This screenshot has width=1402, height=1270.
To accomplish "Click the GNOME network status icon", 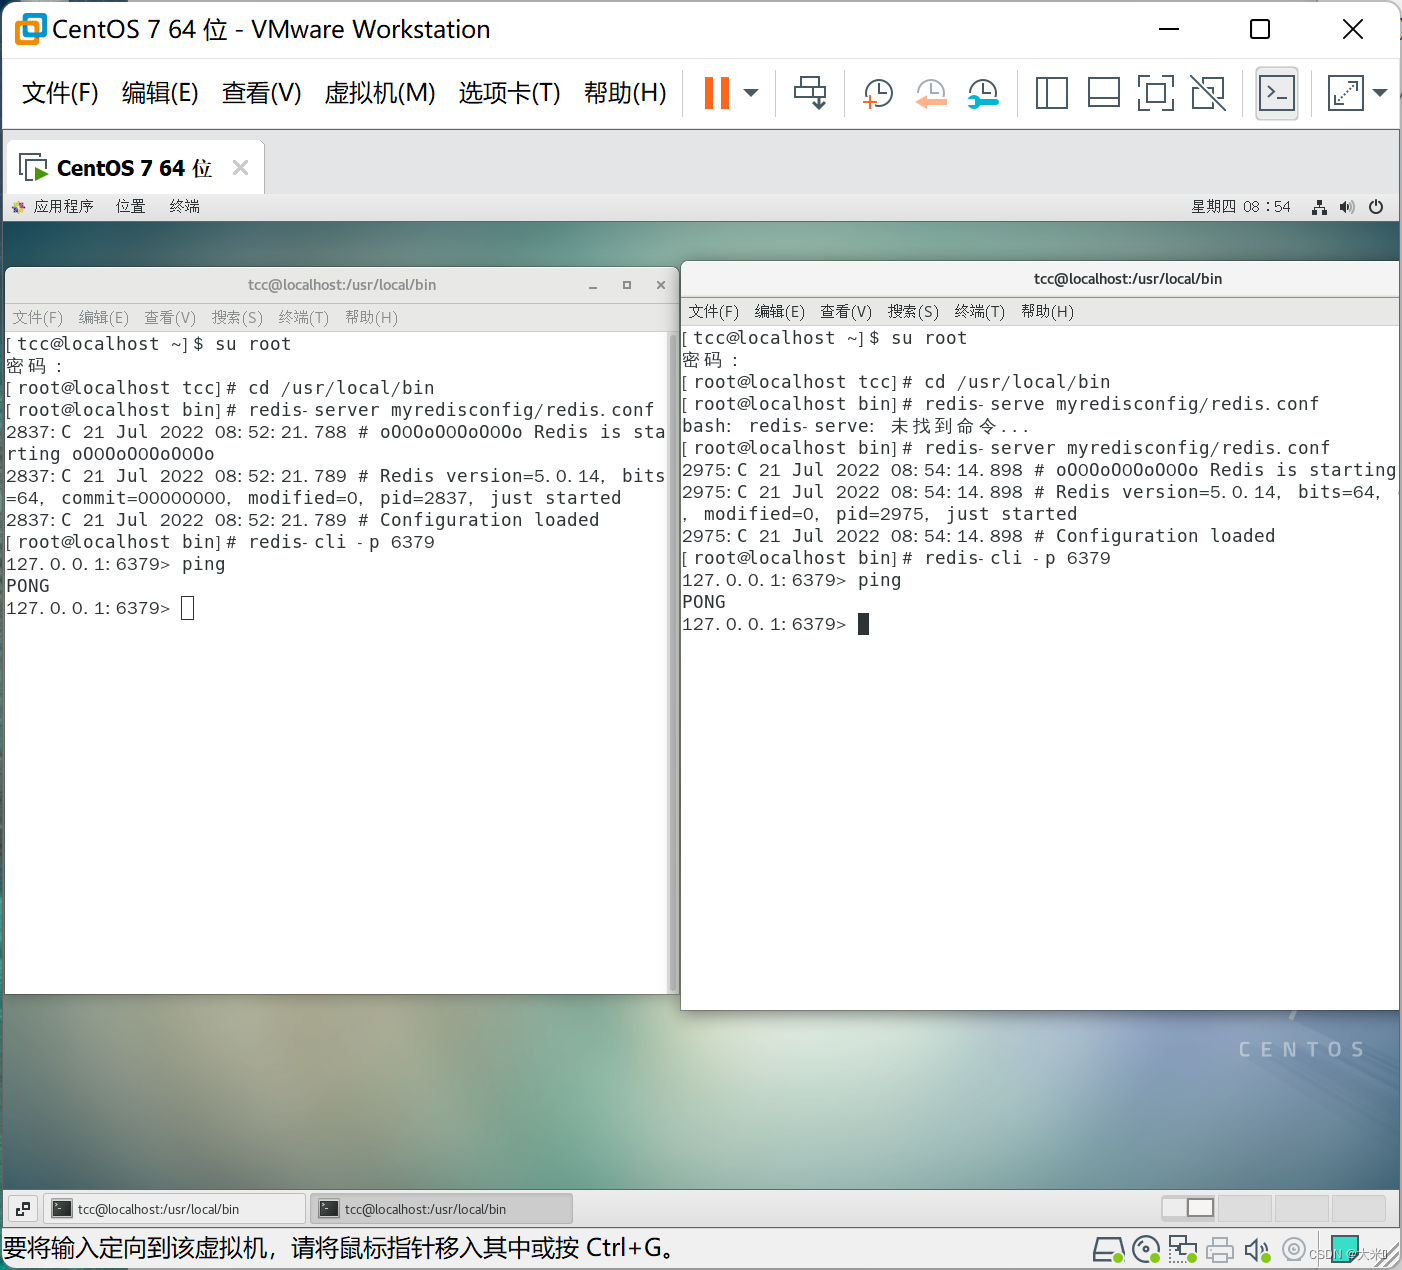I will click(1319, 207).
